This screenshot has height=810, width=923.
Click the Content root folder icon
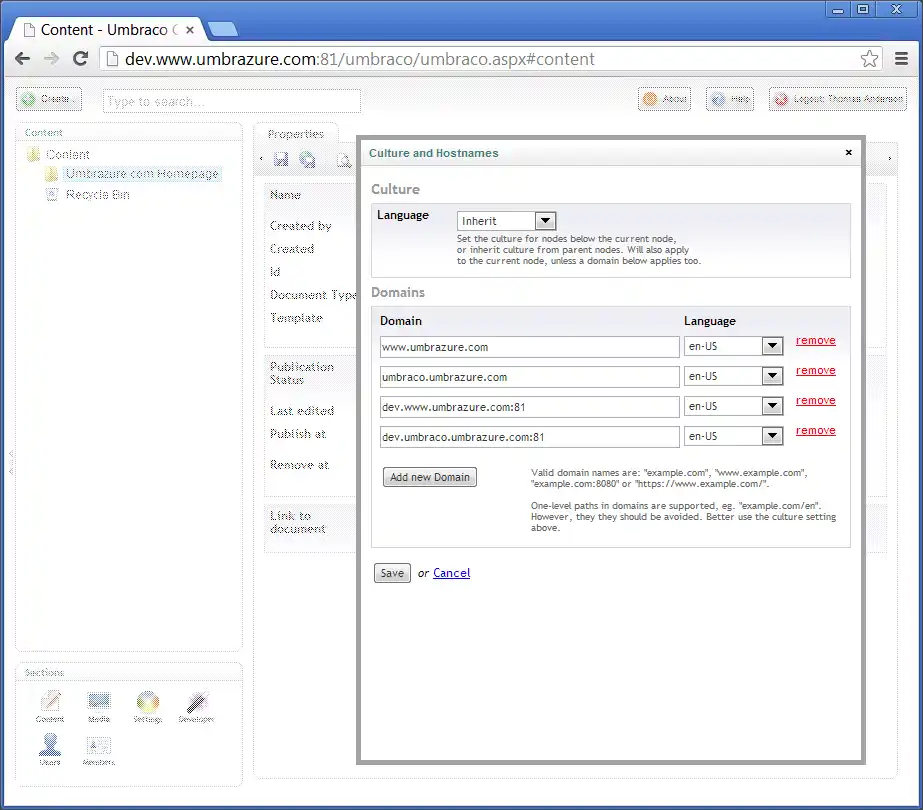34,154
